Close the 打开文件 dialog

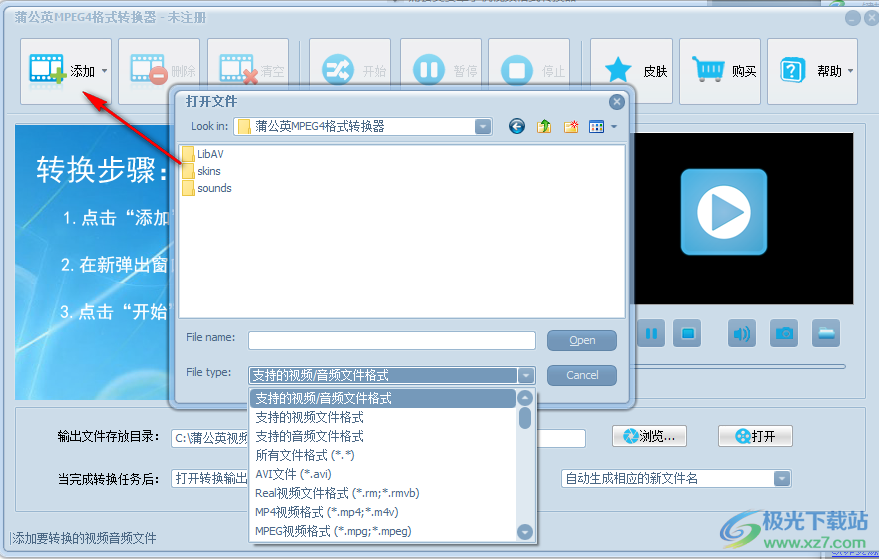[x=617, y=101]
